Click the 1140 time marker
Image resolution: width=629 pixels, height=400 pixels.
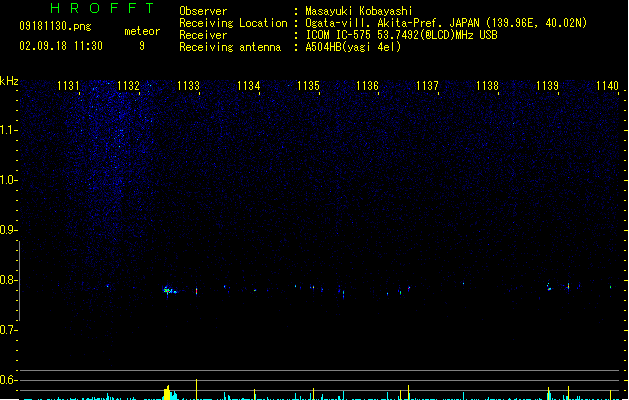pyautogui.click(x=607, y=86)
